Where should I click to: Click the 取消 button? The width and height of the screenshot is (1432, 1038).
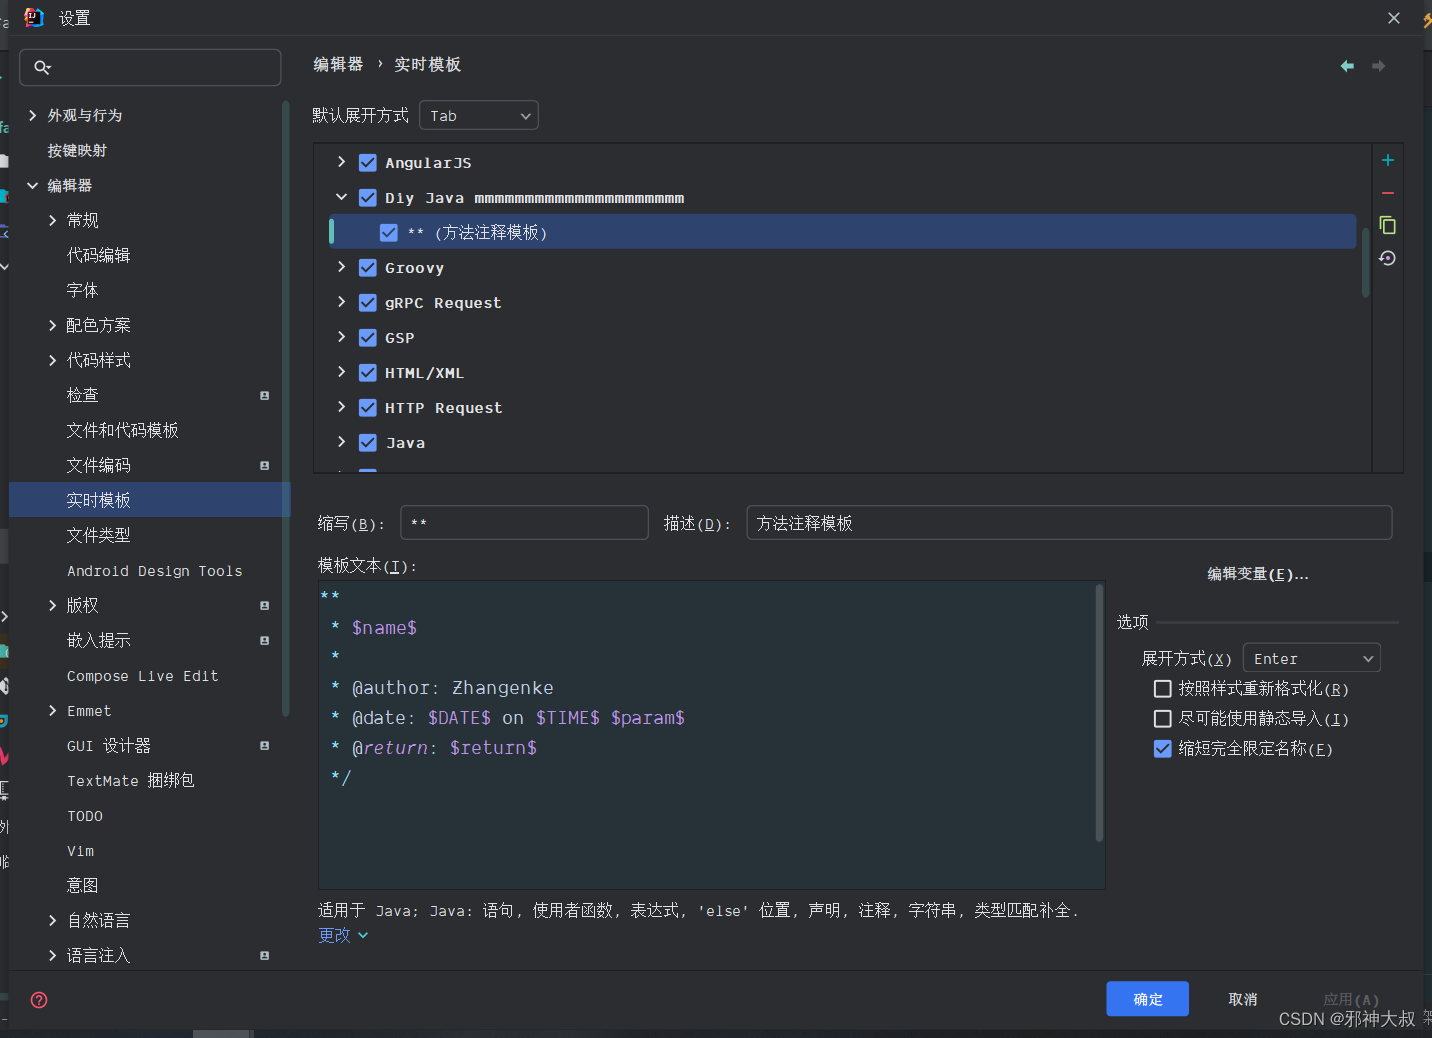pos(1243,999)
